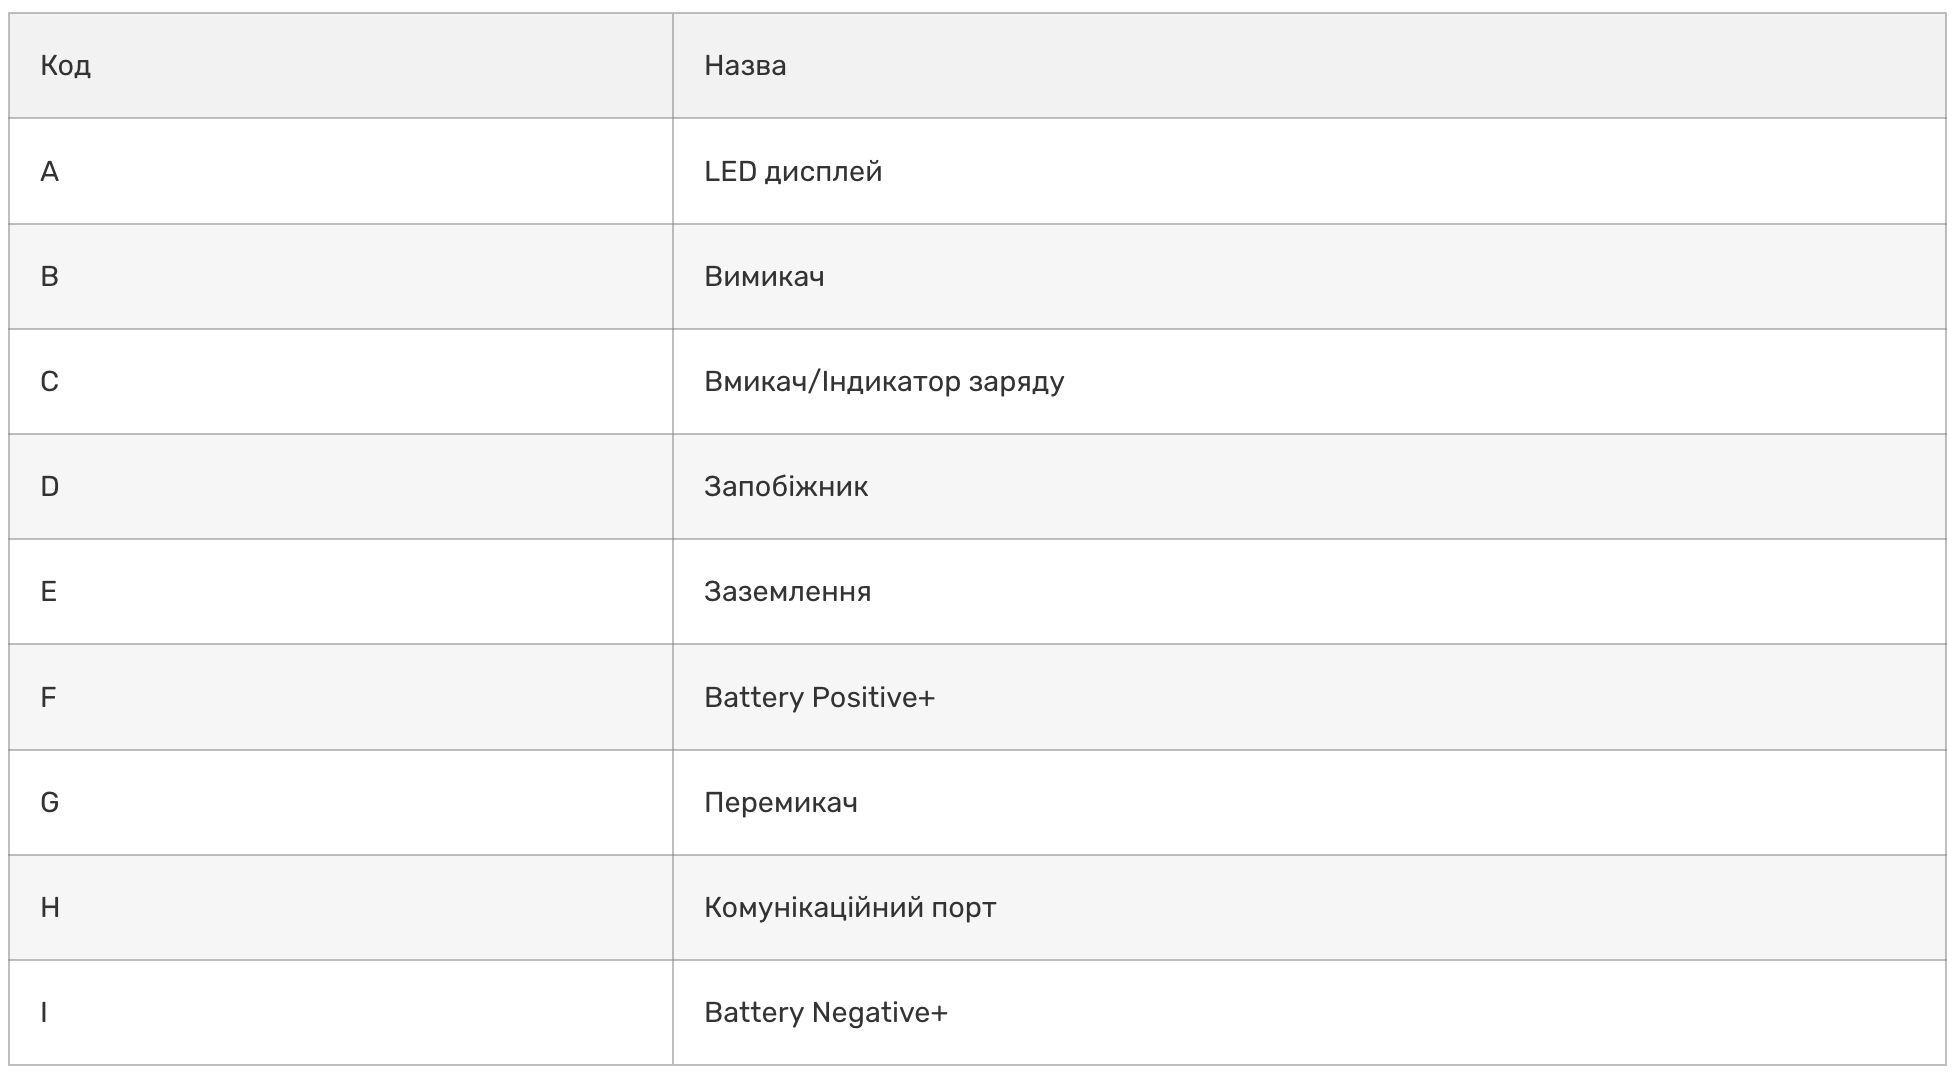Click code cell "G"

50,803
